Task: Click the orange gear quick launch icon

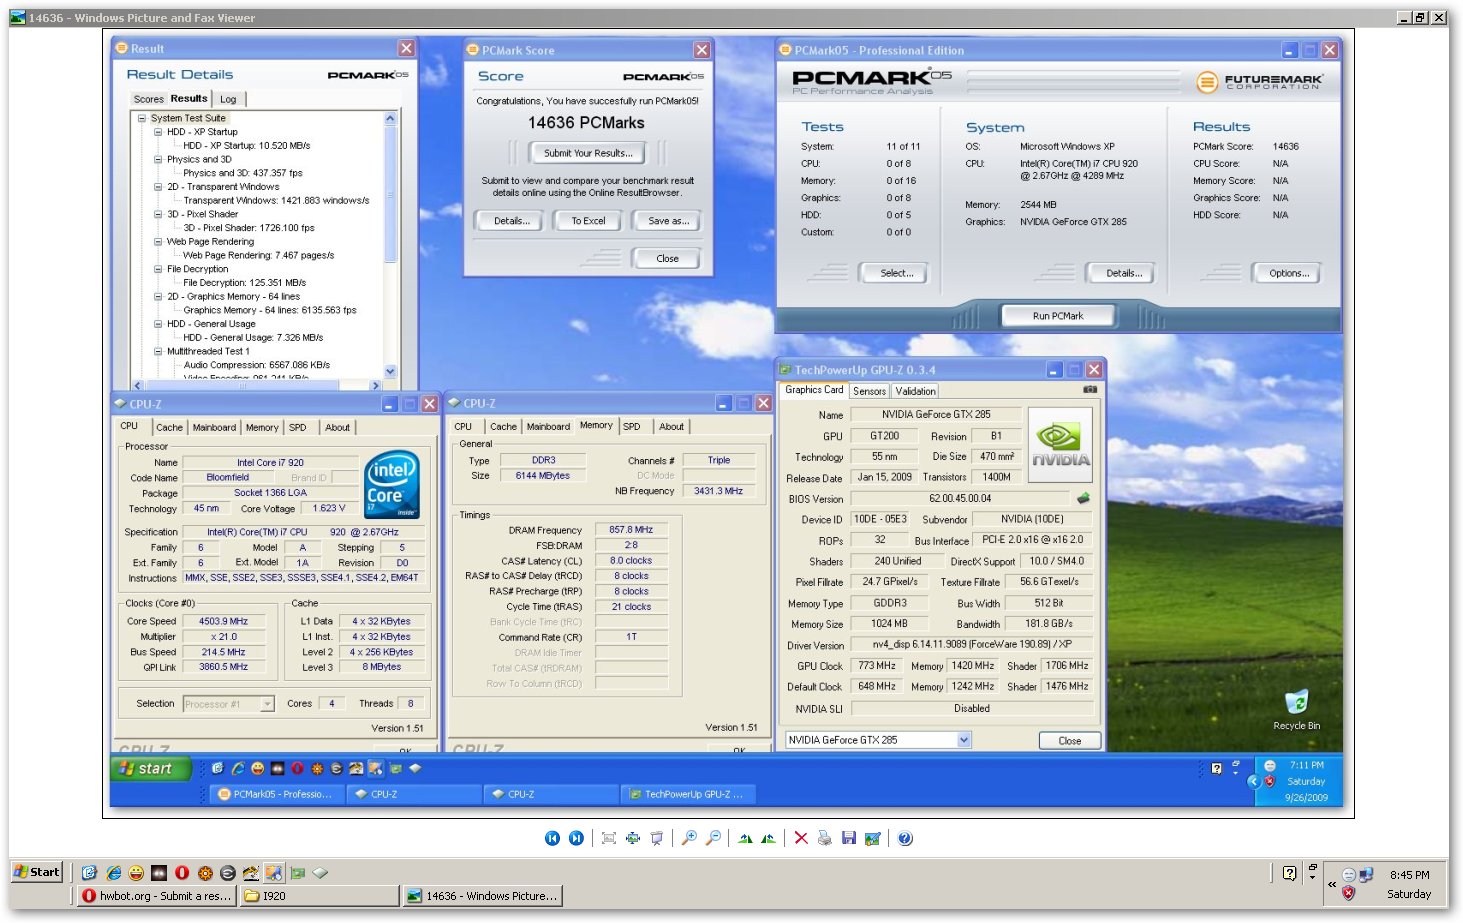Action: pos(205,873)
